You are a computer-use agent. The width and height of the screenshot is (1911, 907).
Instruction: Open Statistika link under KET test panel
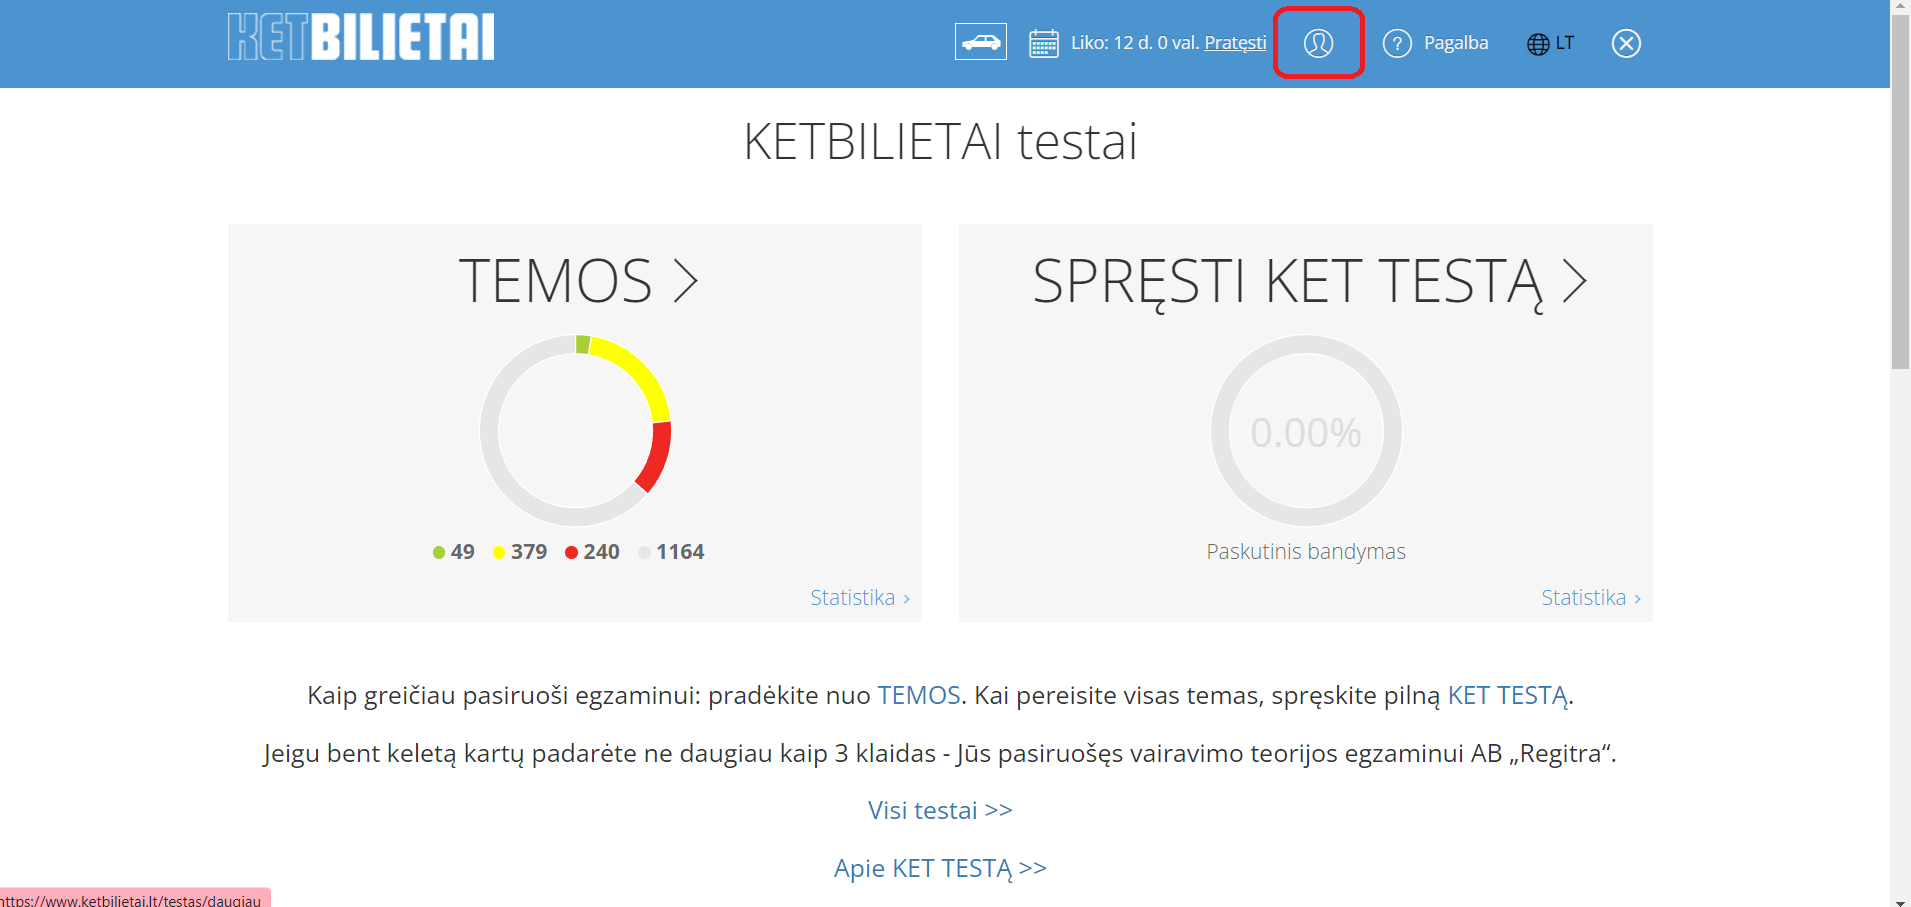click(x=1590, y=598)
